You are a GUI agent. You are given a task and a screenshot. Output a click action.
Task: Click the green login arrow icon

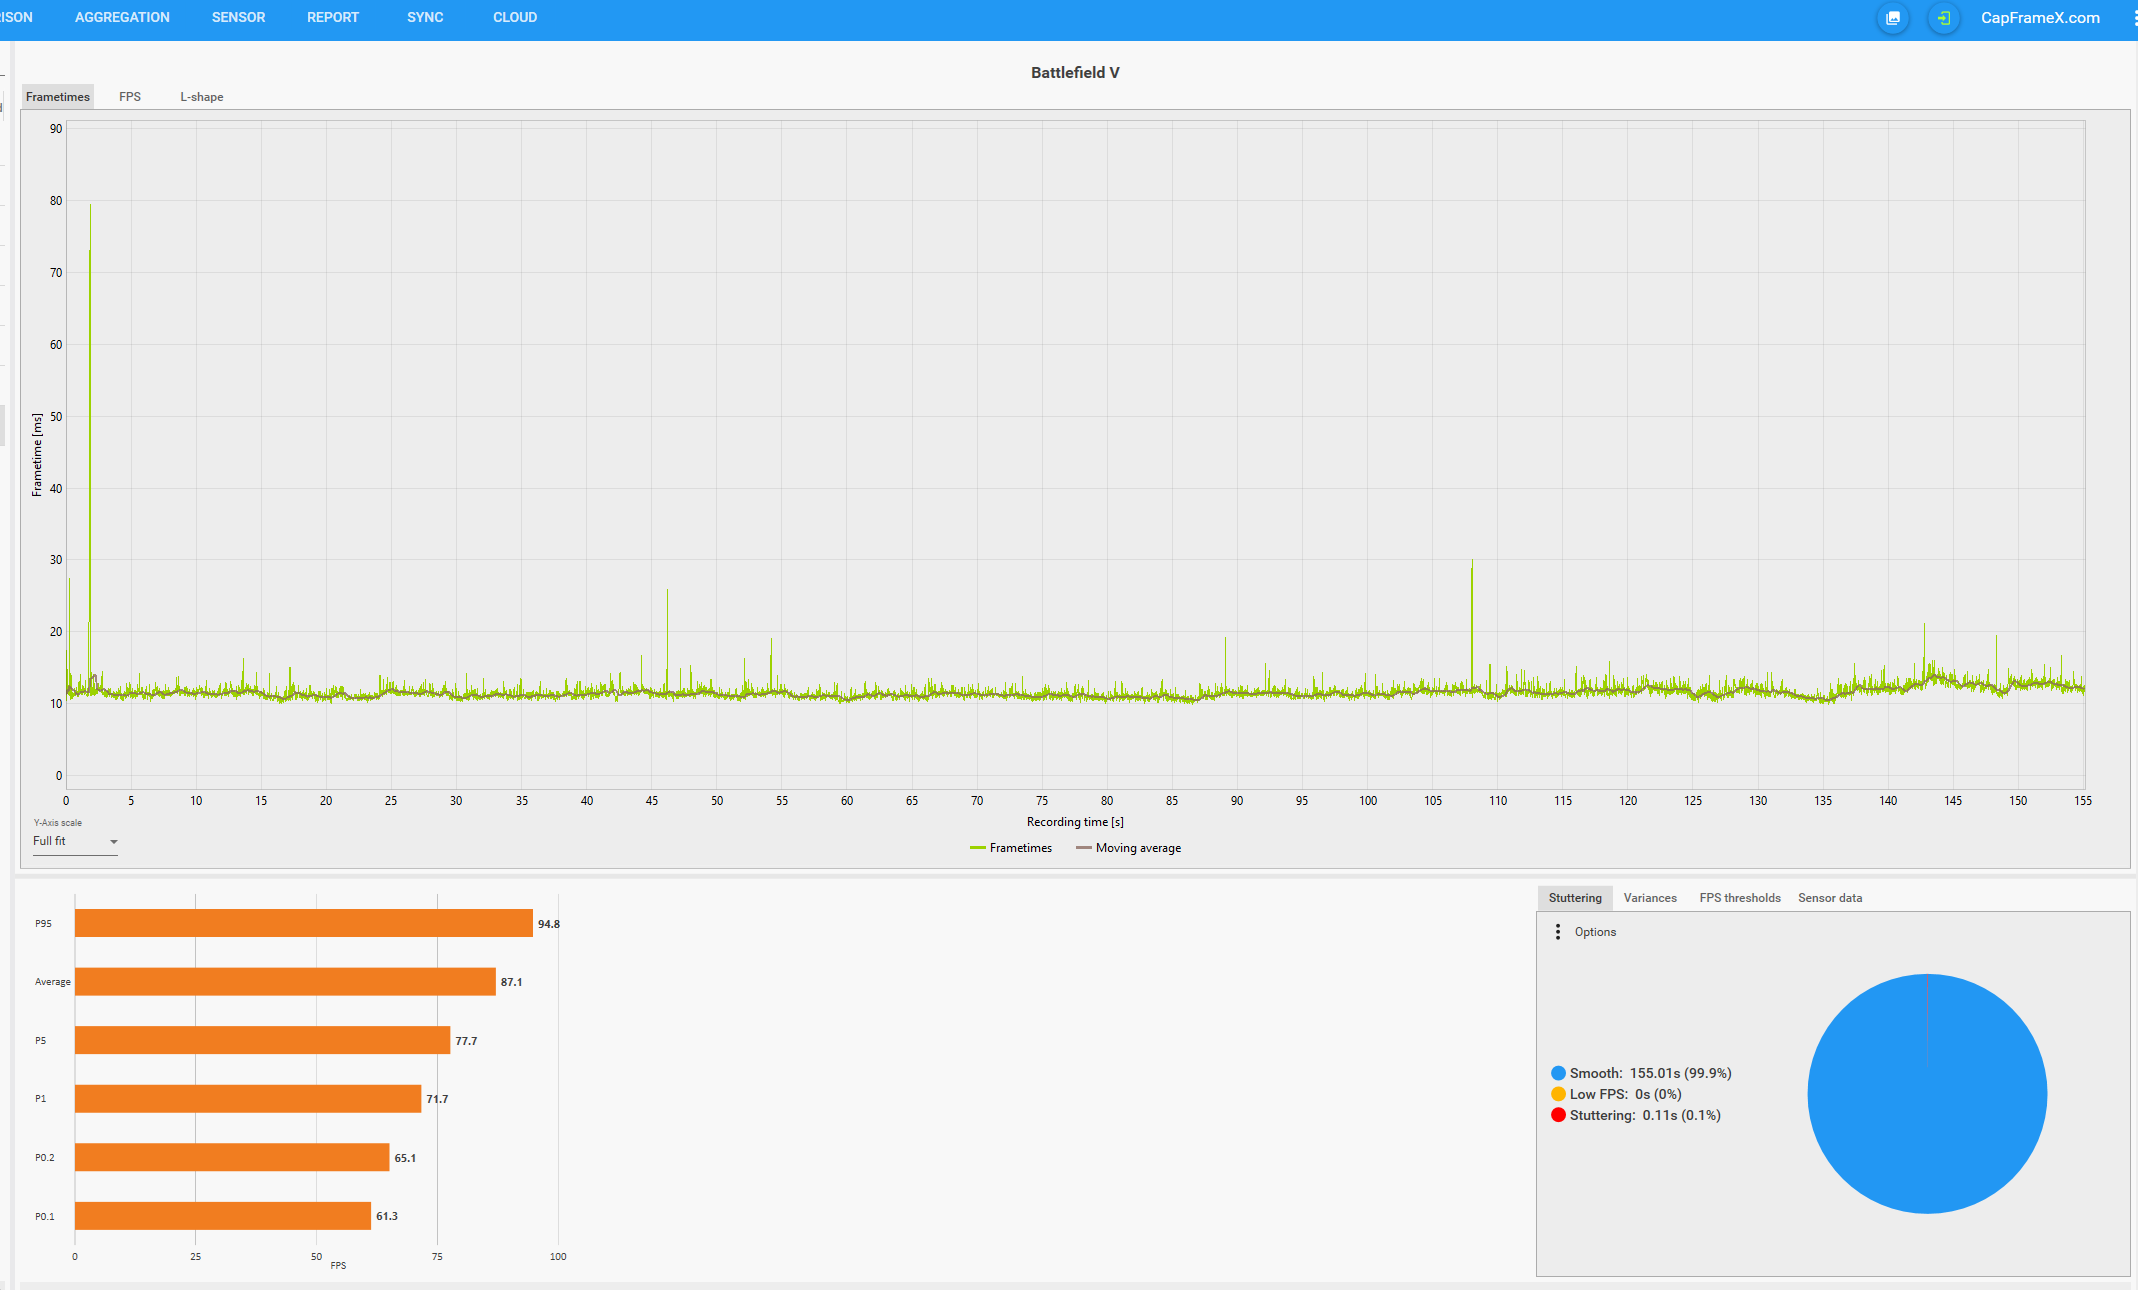[x=1943, y=18]
